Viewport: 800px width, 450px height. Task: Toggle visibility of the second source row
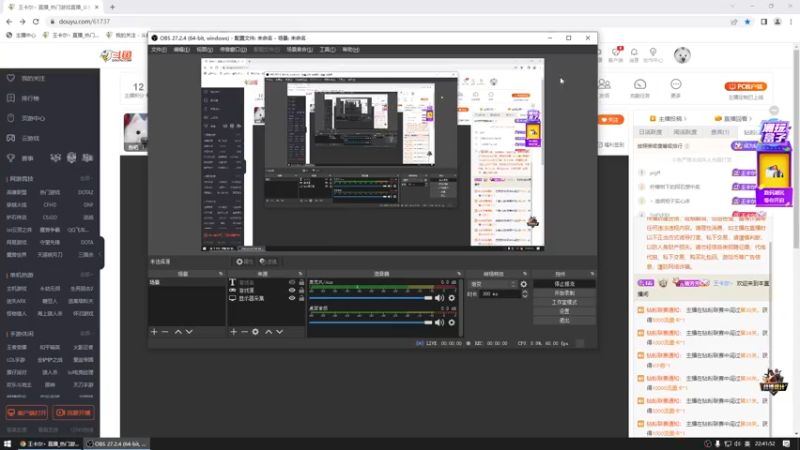coord(292,290)
